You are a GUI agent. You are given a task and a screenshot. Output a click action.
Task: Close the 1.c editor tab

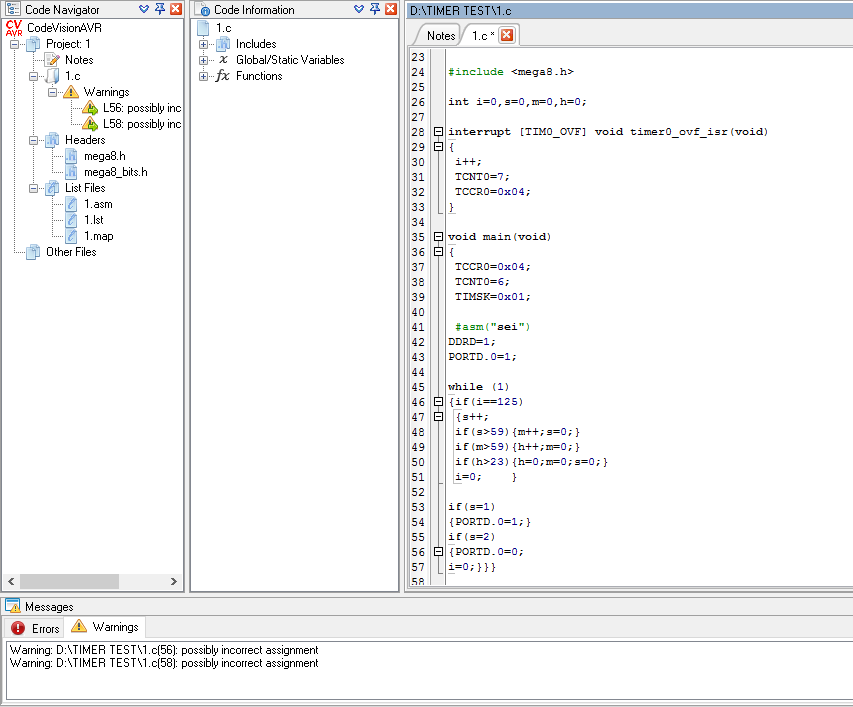coord(506,35)
